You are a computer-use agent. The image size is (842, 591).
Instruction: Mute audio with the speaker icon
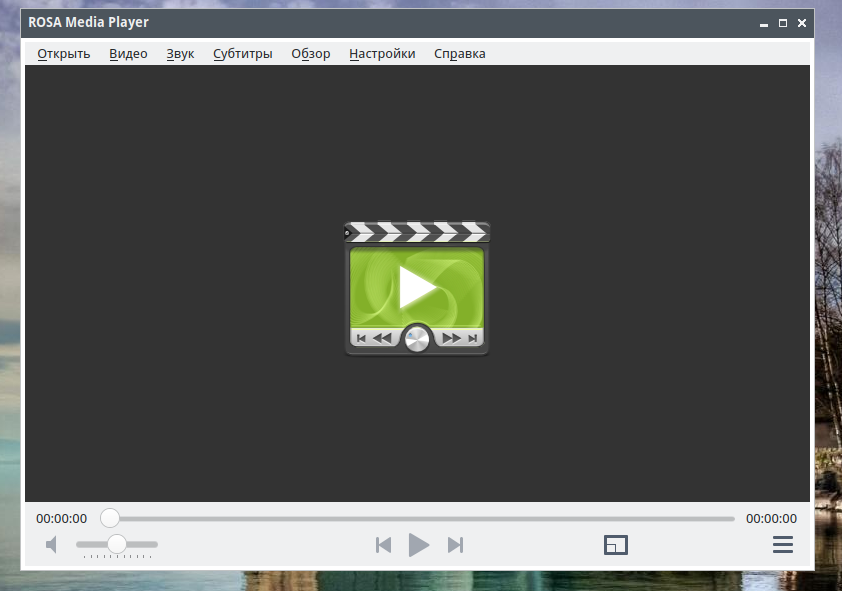point(52,545)
